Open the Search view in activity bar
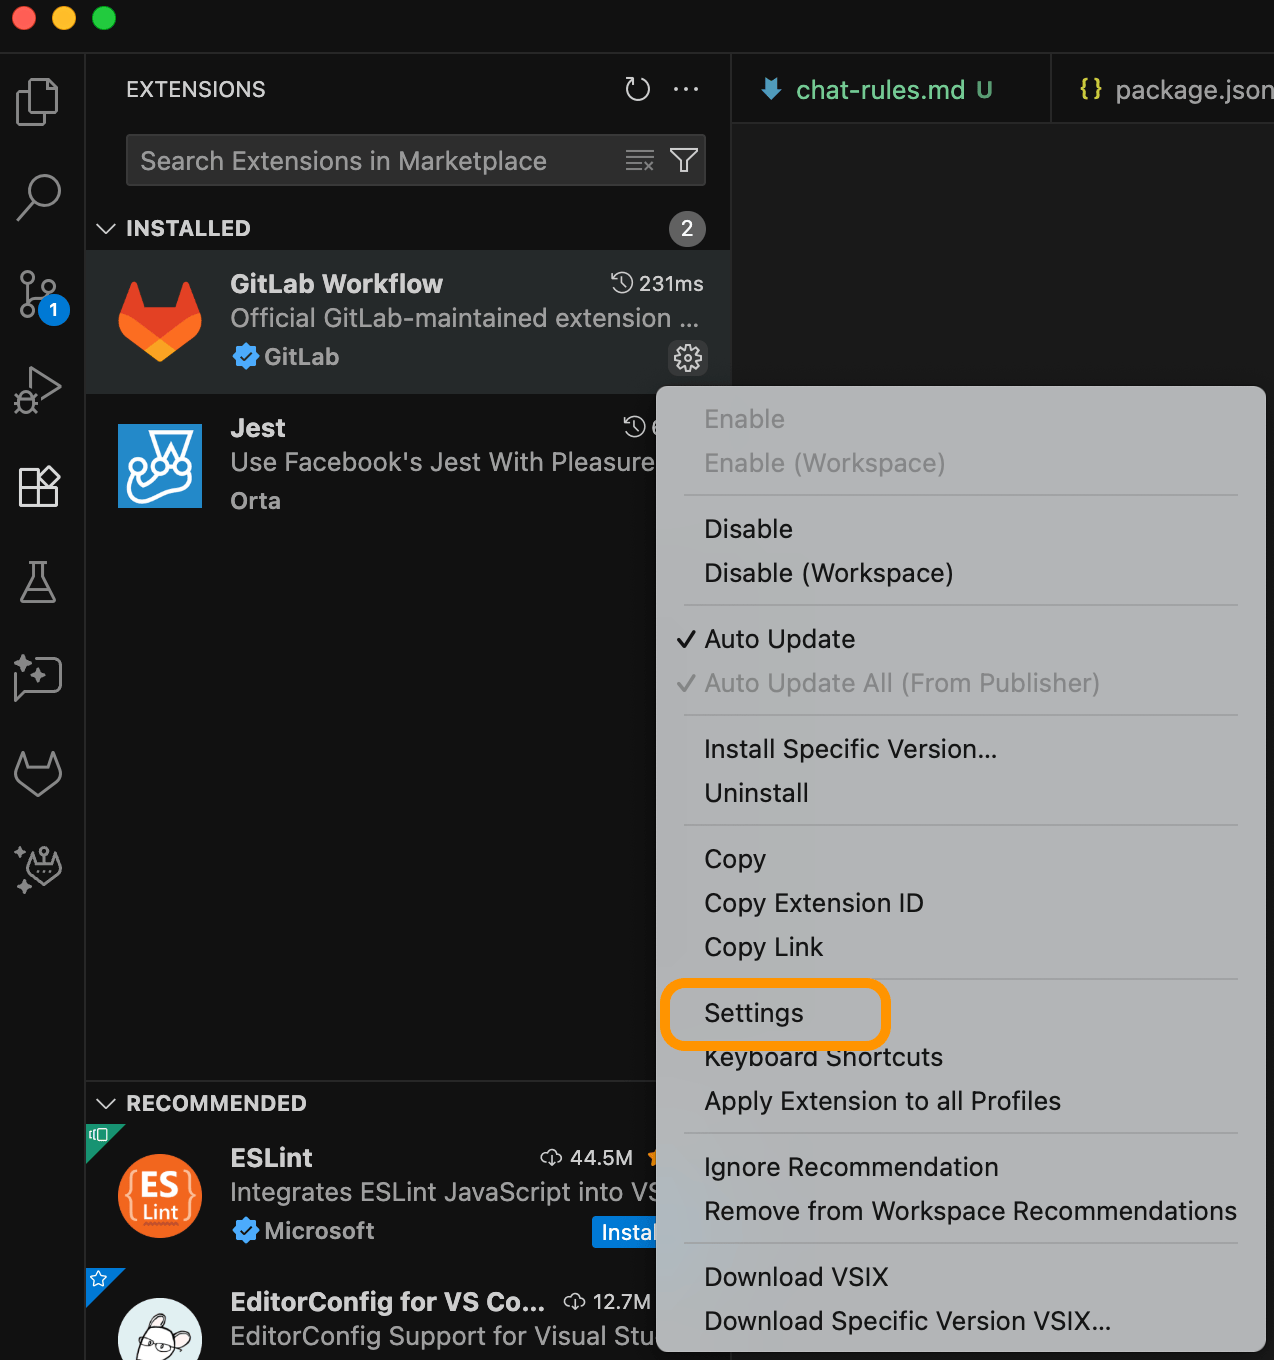 [38, 197]
